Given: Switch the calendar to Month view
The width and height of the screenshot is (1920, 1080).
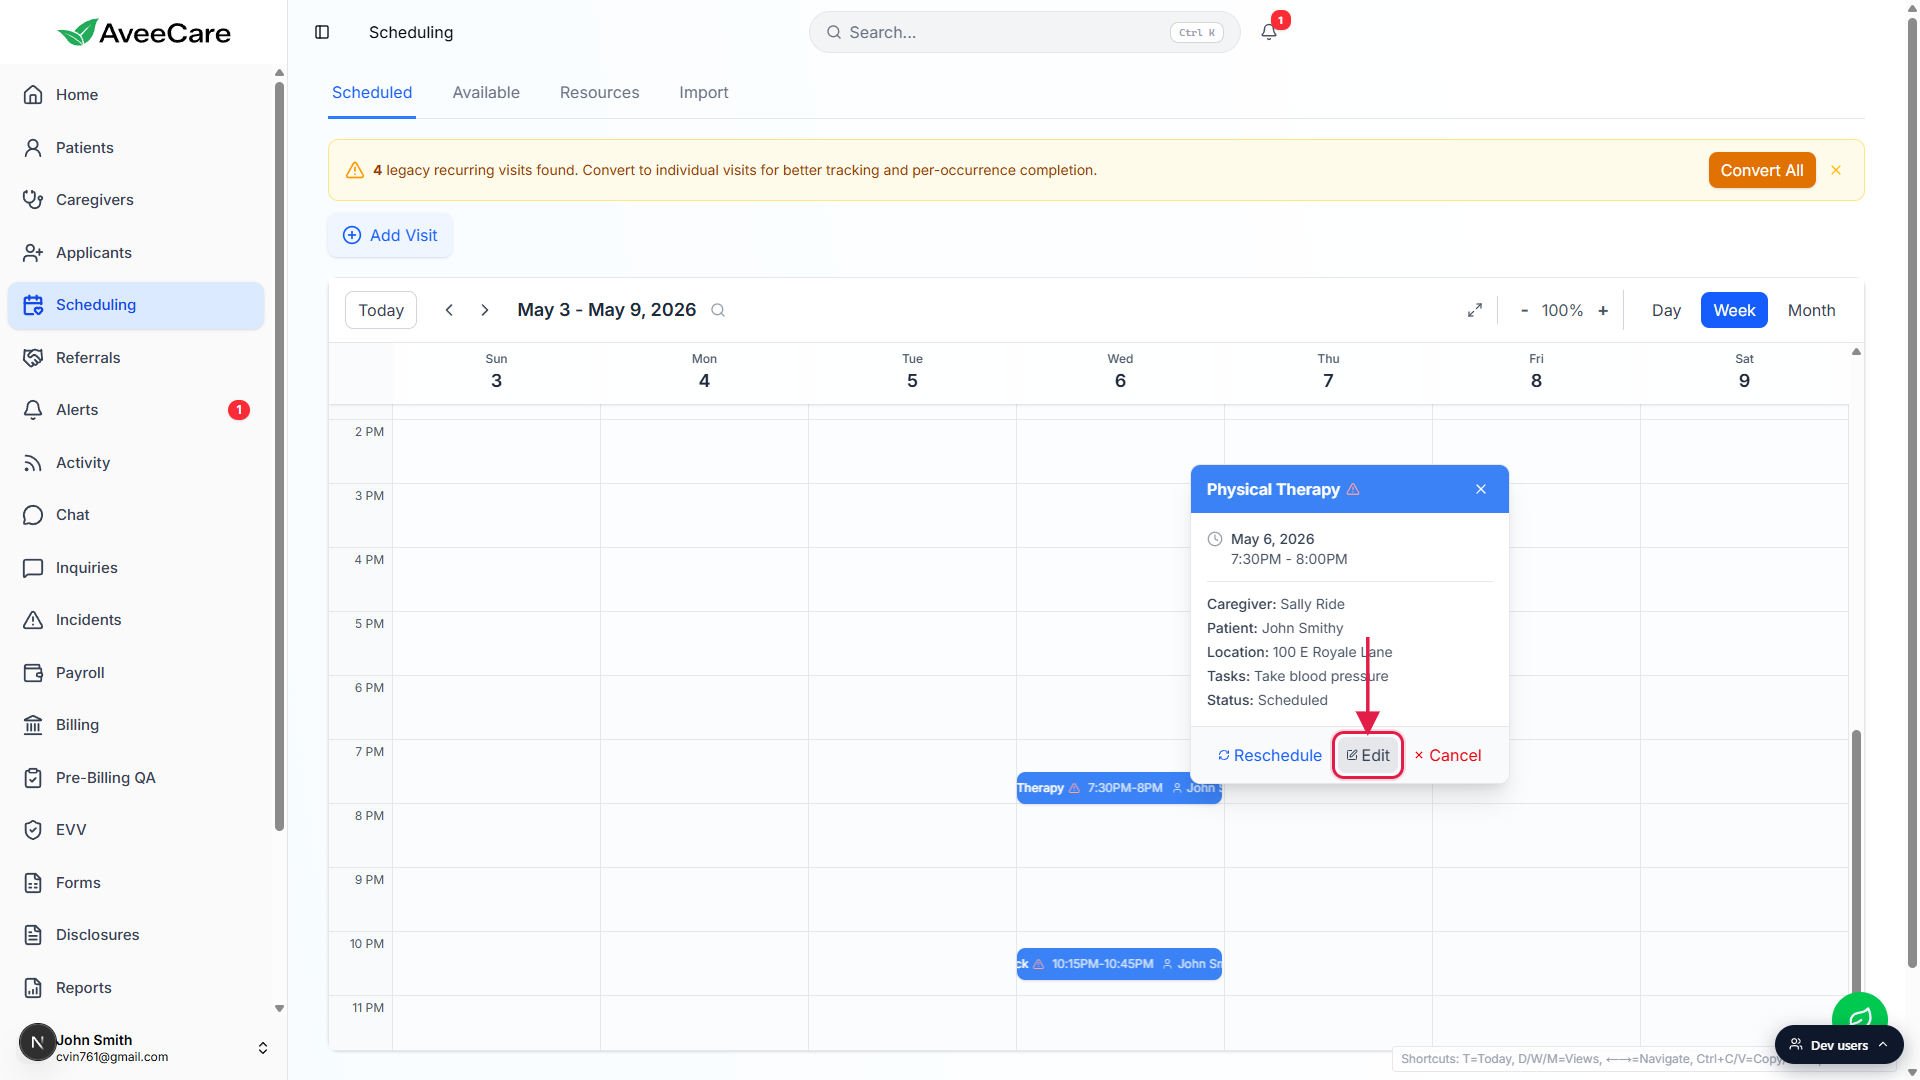Looking at the screenshot, I should point(1811,310).
